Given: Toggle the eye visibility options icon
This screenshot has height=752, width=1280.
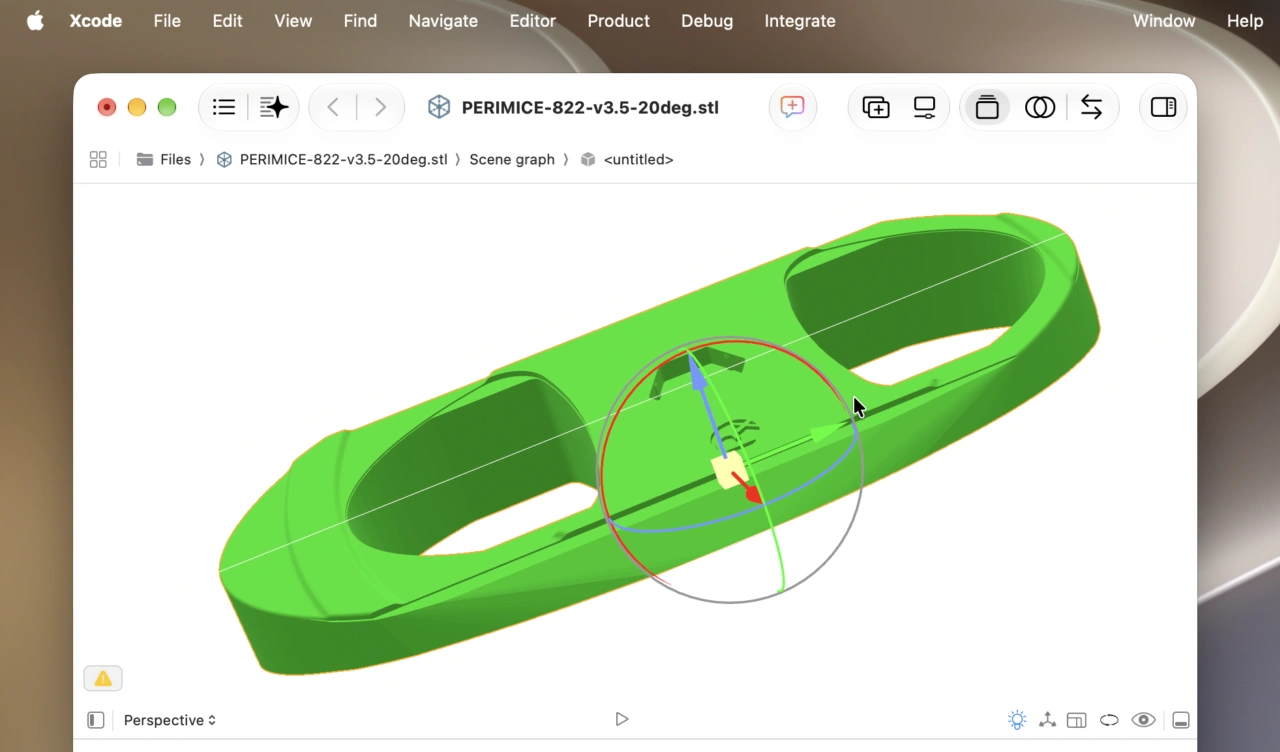Looking at the screenshot, I should coord(1143,720).
